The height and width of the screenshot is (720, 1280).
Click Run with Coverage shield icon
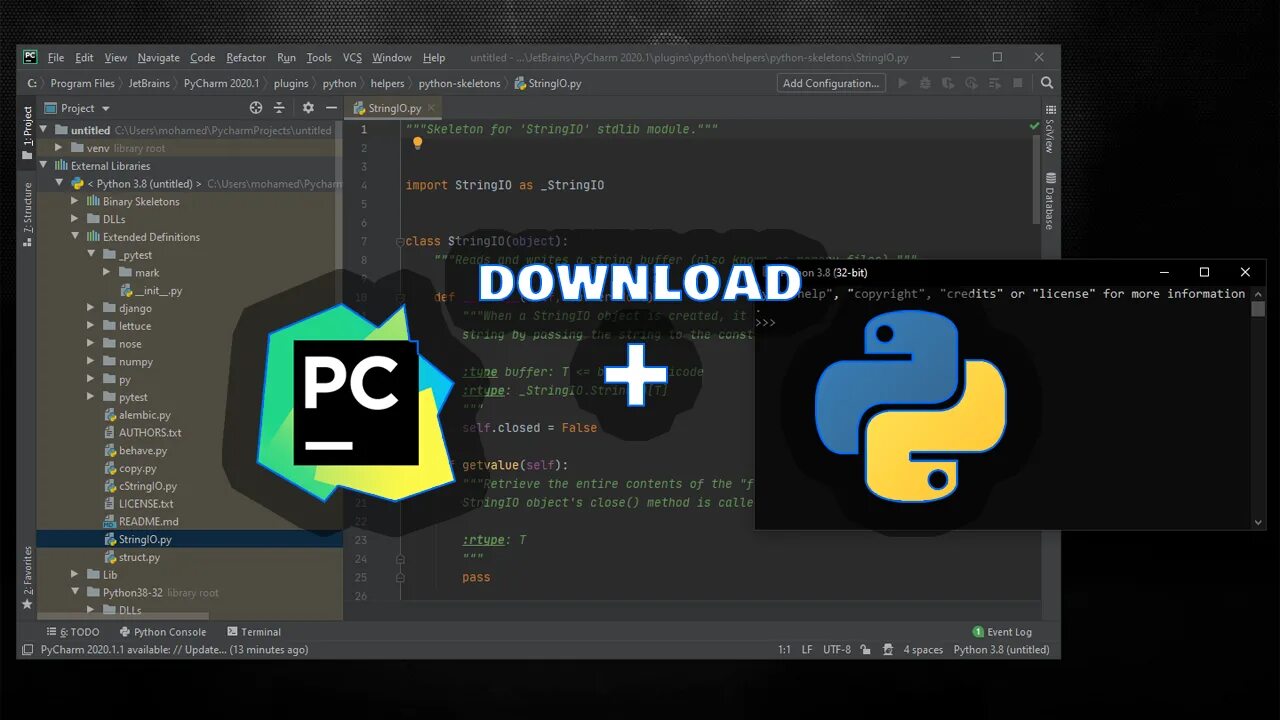948,84
